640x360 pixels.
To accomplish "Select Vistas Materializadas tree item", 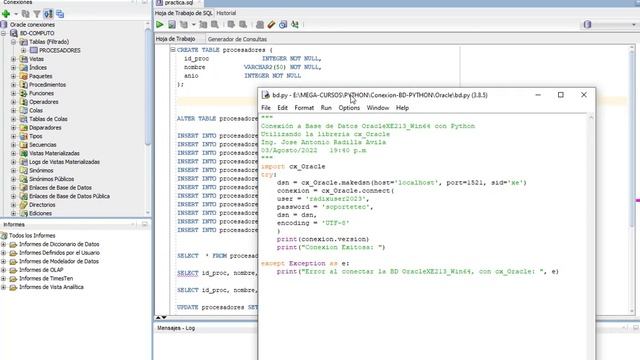I will 54,153.
